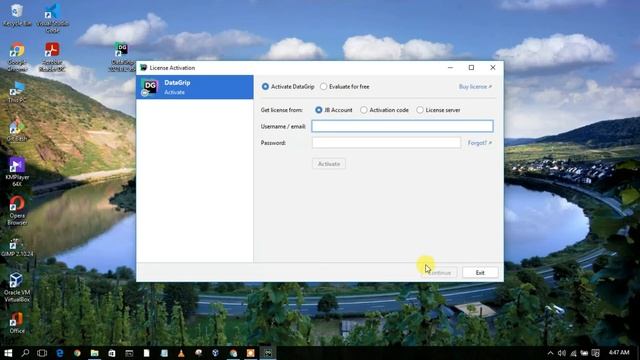Select the Visual Studio Code desktop shortcut
640x360 pixels.
click(x=52, y=18)
